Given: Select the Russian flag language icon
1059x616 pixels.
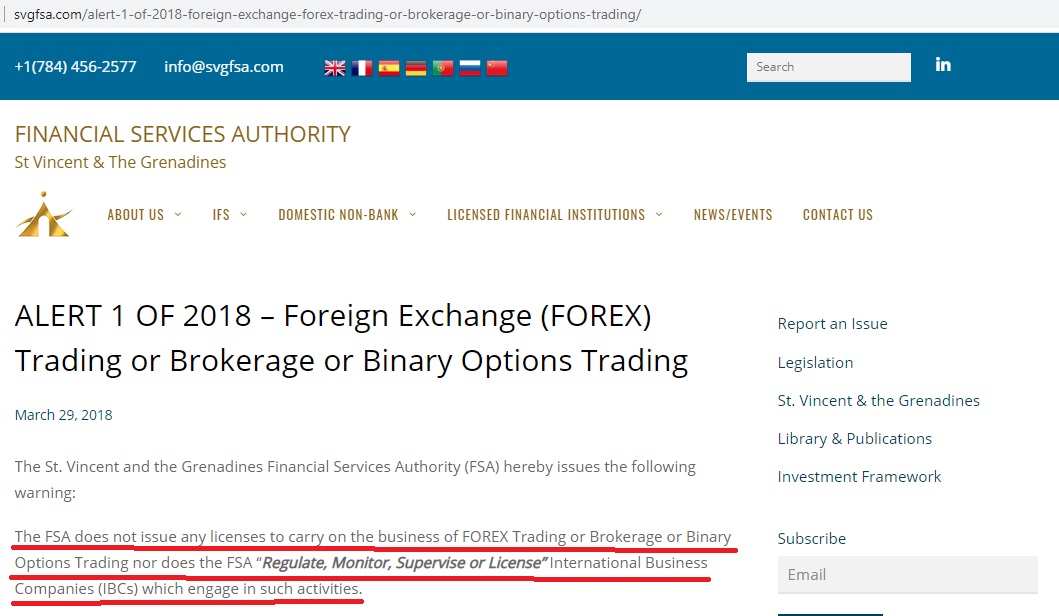Looking at the screenshot, I should (x=469, y=68).
